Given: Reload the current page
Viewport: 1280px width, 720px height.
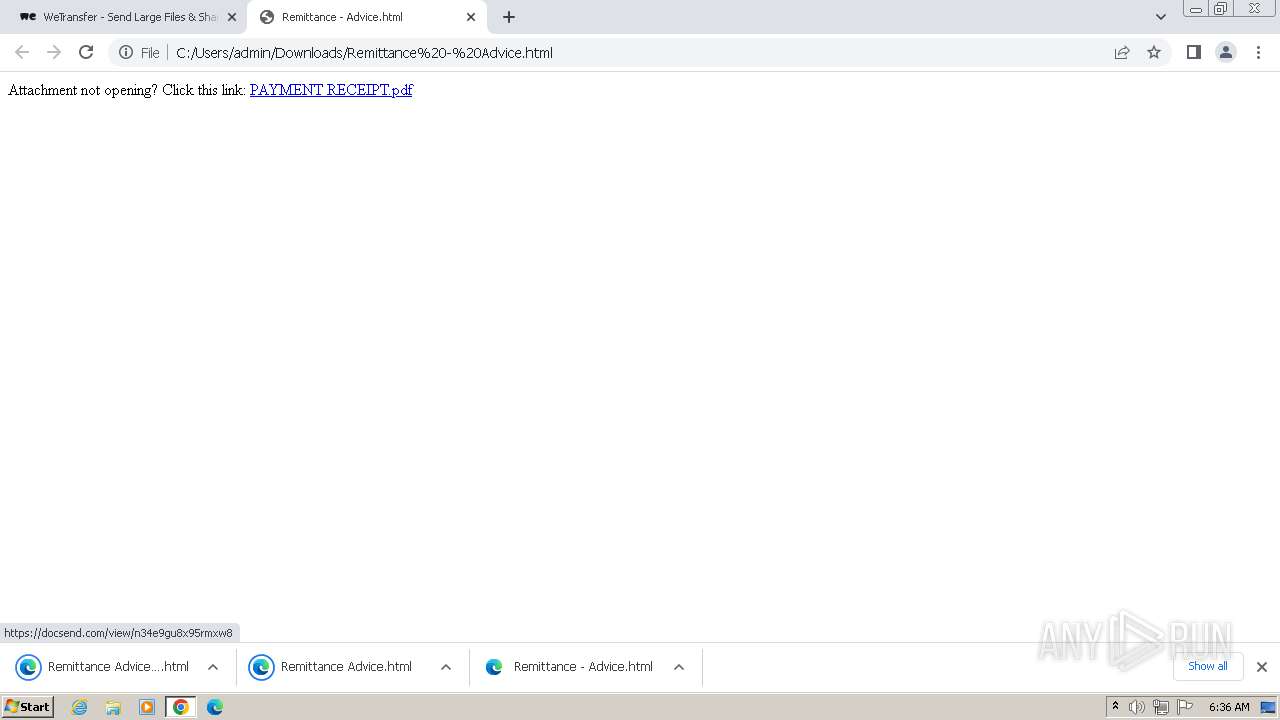Looking at the screenshot, I should pyautogui.click(x=86, y=53).
